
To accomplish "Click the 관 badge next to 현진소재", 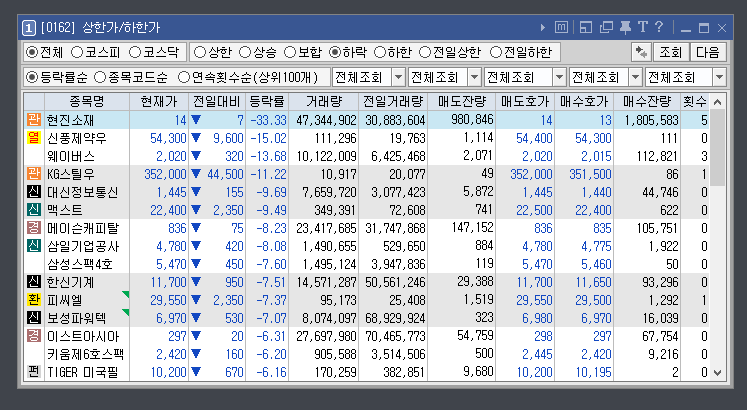I will (x=33, y=120).
